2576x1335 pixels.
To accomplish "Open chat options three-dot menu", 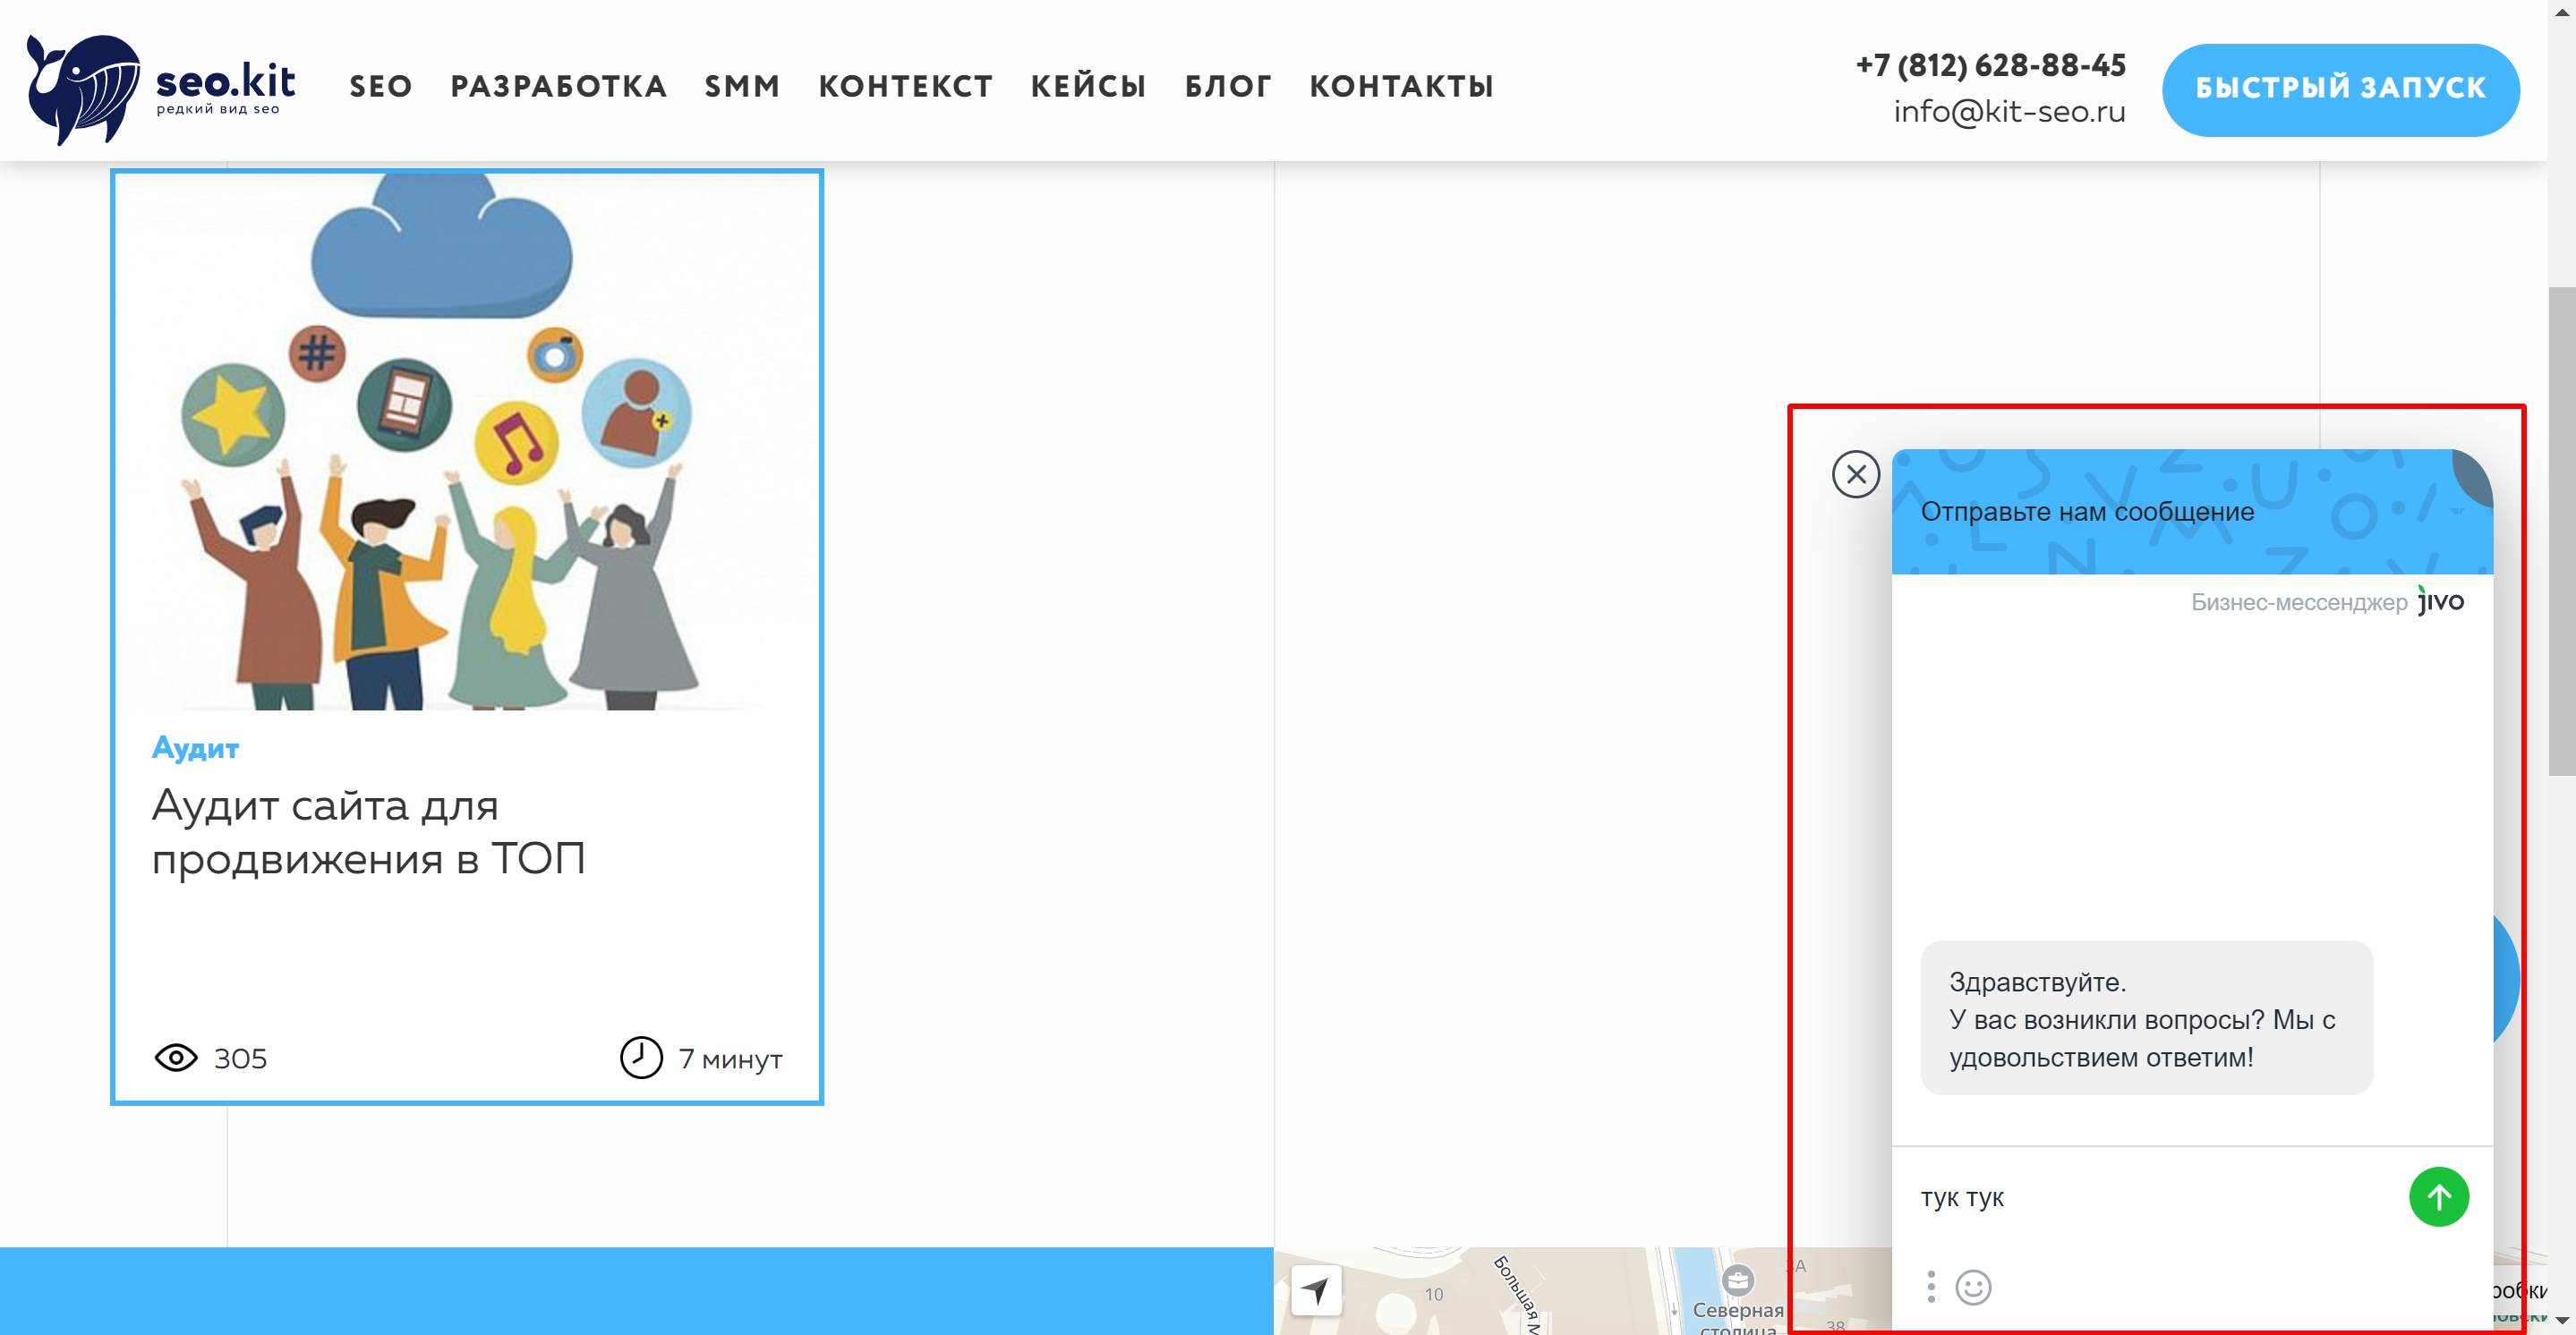I will [1931, 1287].
